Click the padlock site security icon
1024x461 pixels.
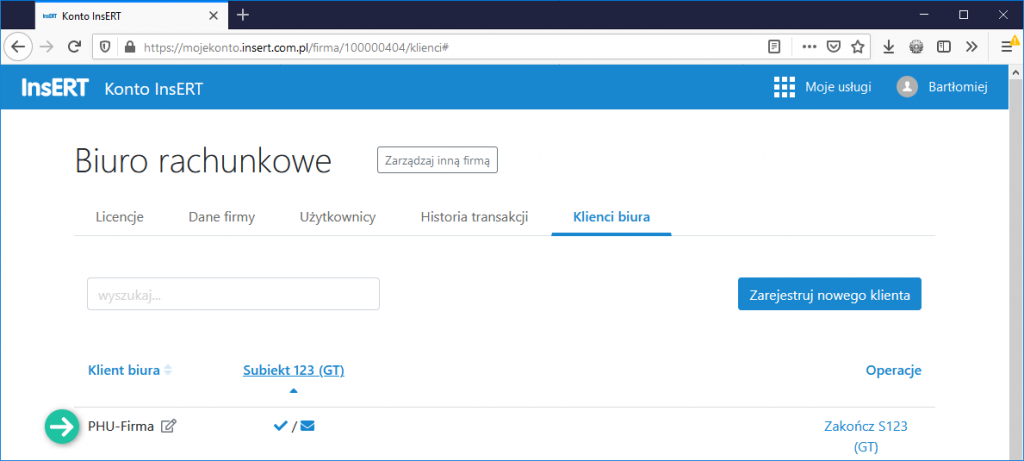pyautogui.click(x=129, y=46)
